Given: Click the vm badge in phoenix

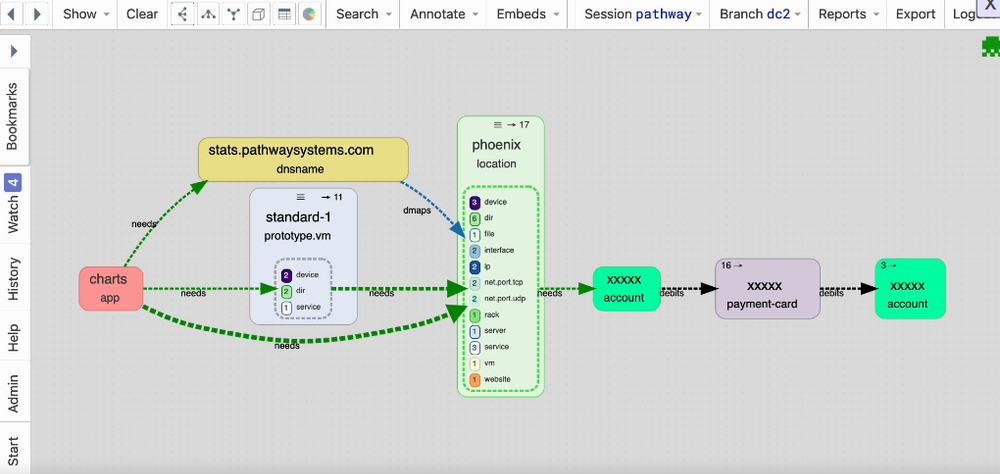Looking at the screenshot, I should [x=474, y=364].
